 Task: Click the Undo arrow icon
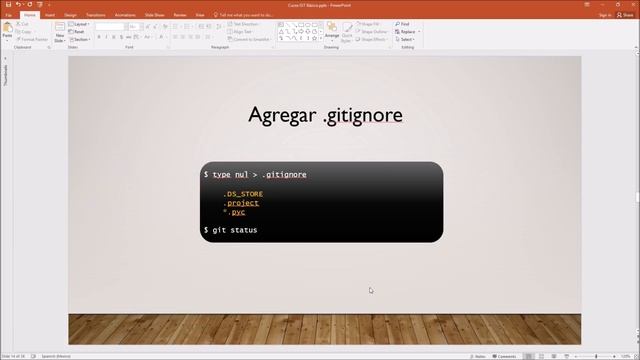[18, 4]
